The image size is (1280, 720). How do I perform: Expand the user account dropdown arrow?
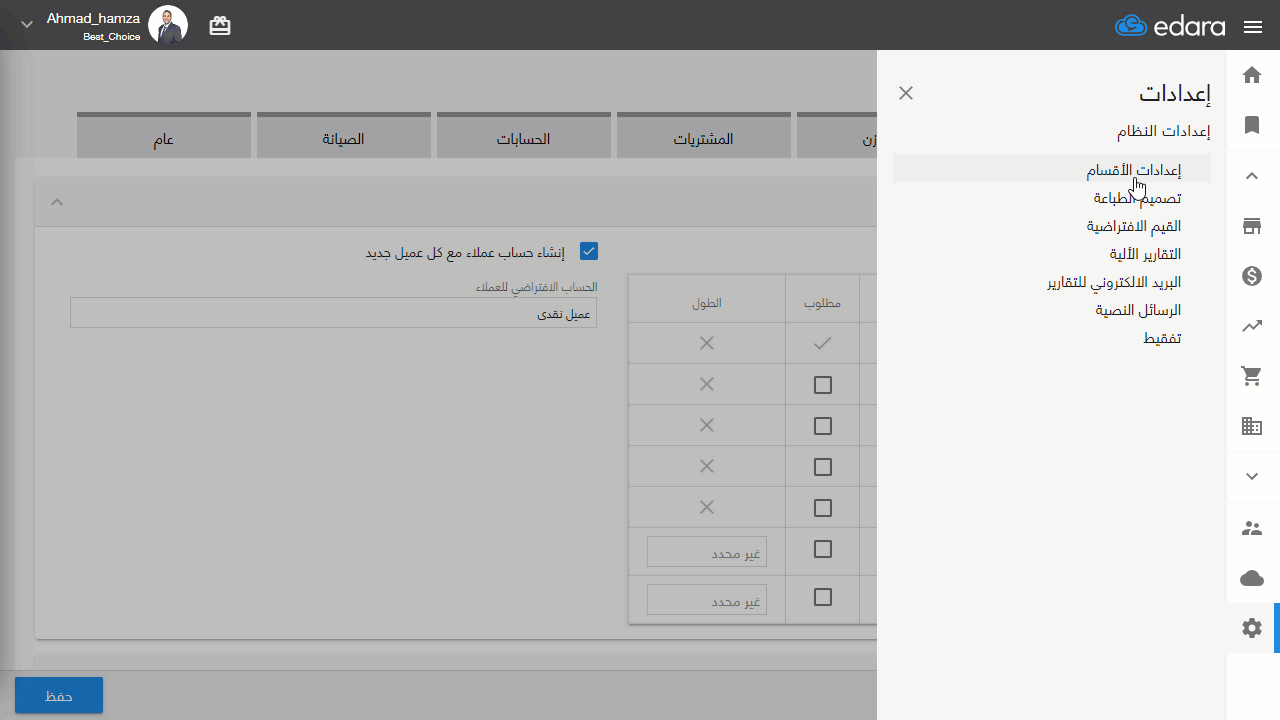(x=27, y=24)
